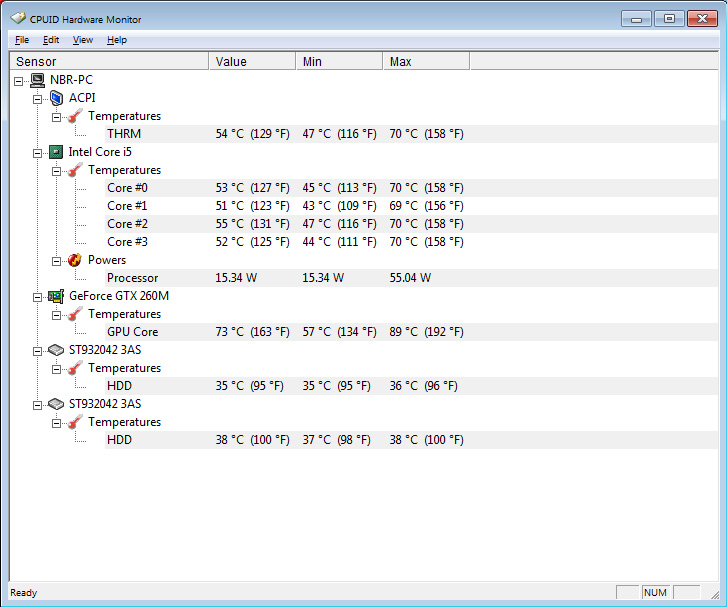Click the ACPI label
727x607 pixels.
82,98
